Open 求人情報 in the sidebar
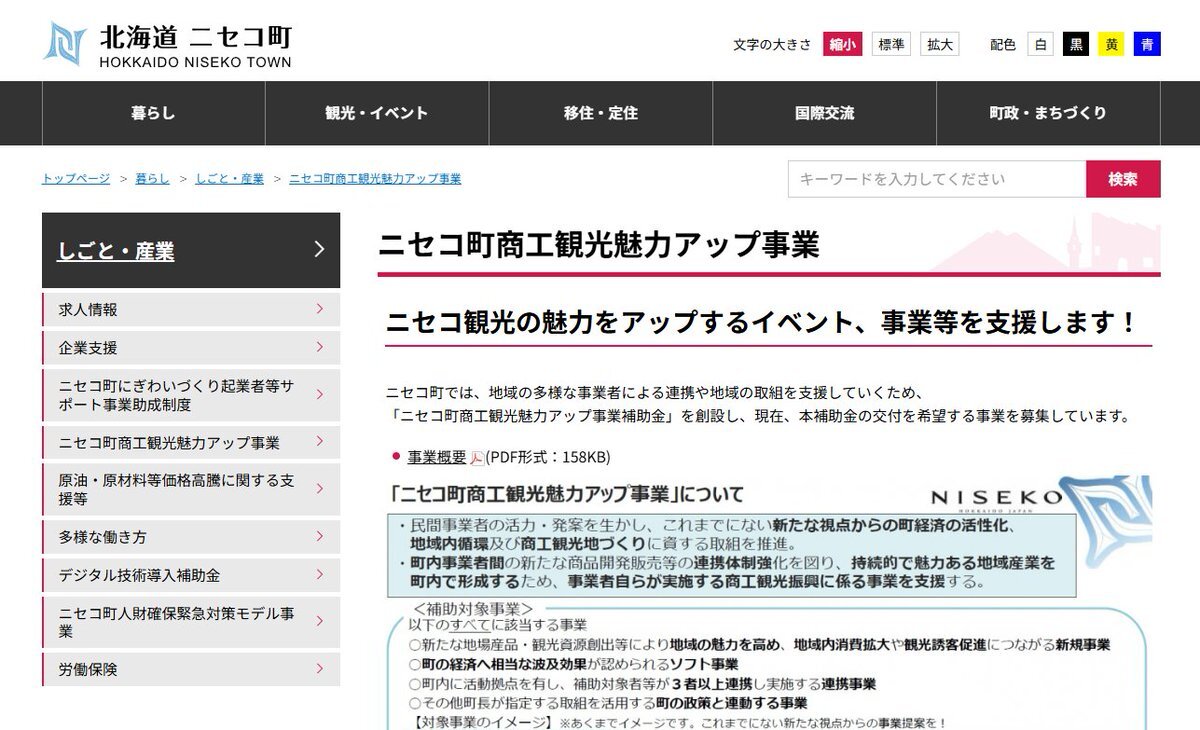The height and width of the screenshot is (730, 1200). click(191, 309)
